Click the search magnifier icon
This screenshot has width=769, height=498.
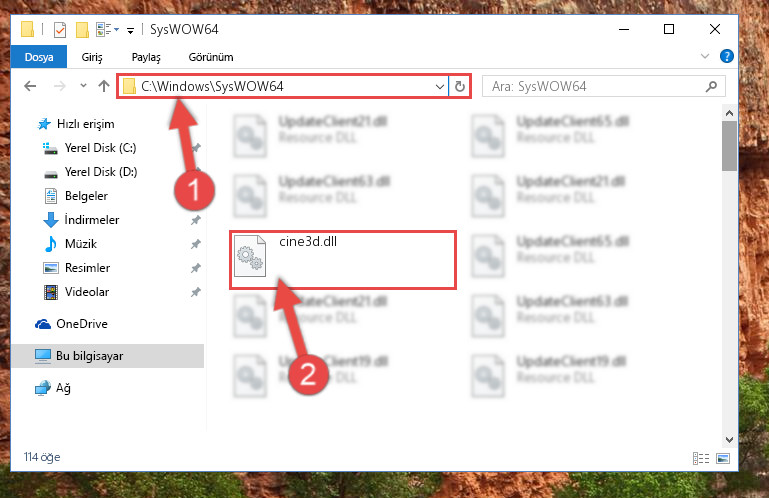tap(711, 86)
